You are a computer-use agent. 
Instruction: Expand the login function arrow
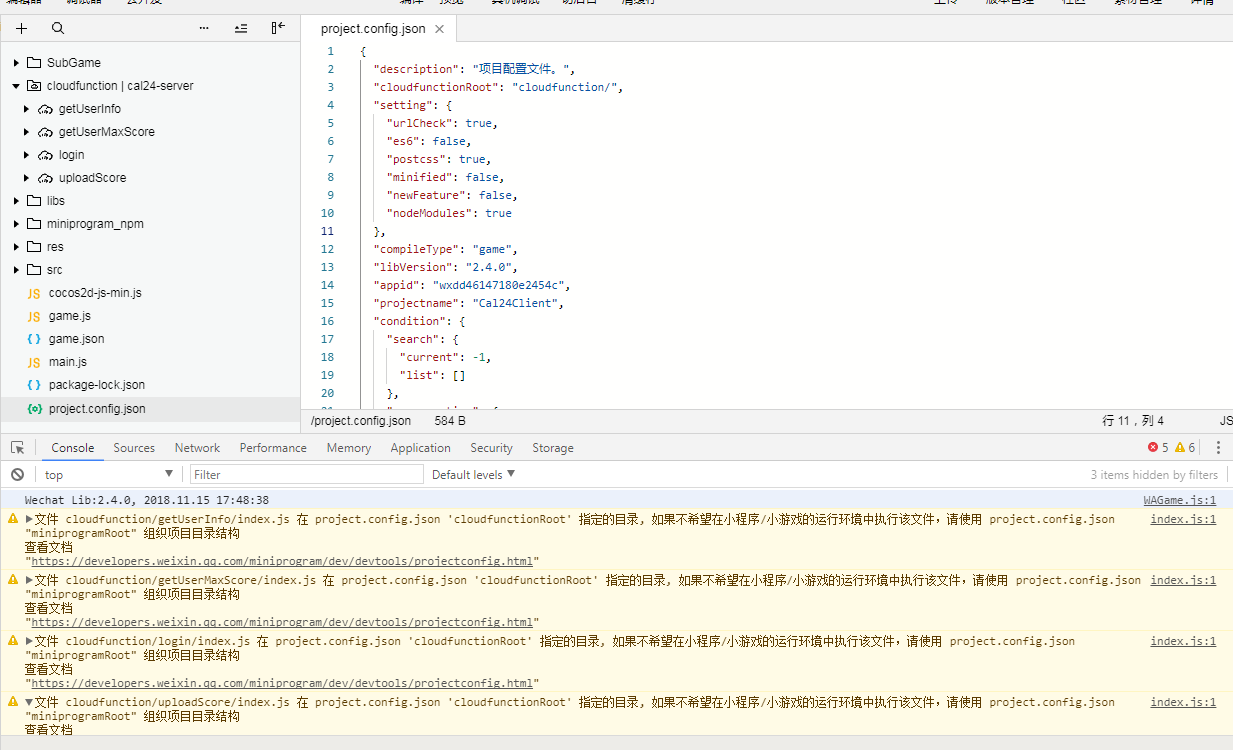[x=27, y=155]
